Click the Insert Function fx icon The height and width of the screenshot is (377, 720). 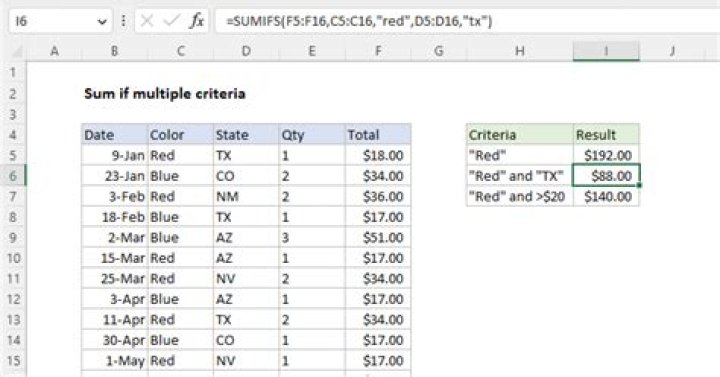click(197, 21)
